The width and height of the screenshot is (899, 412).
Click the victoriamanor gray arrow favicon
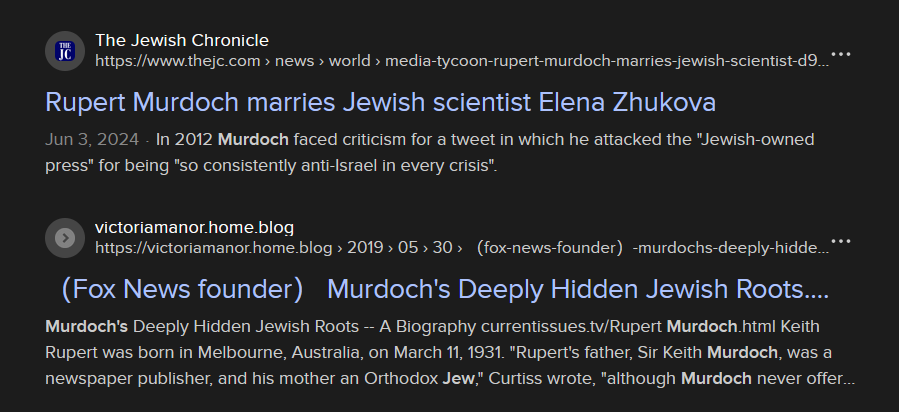65,237
